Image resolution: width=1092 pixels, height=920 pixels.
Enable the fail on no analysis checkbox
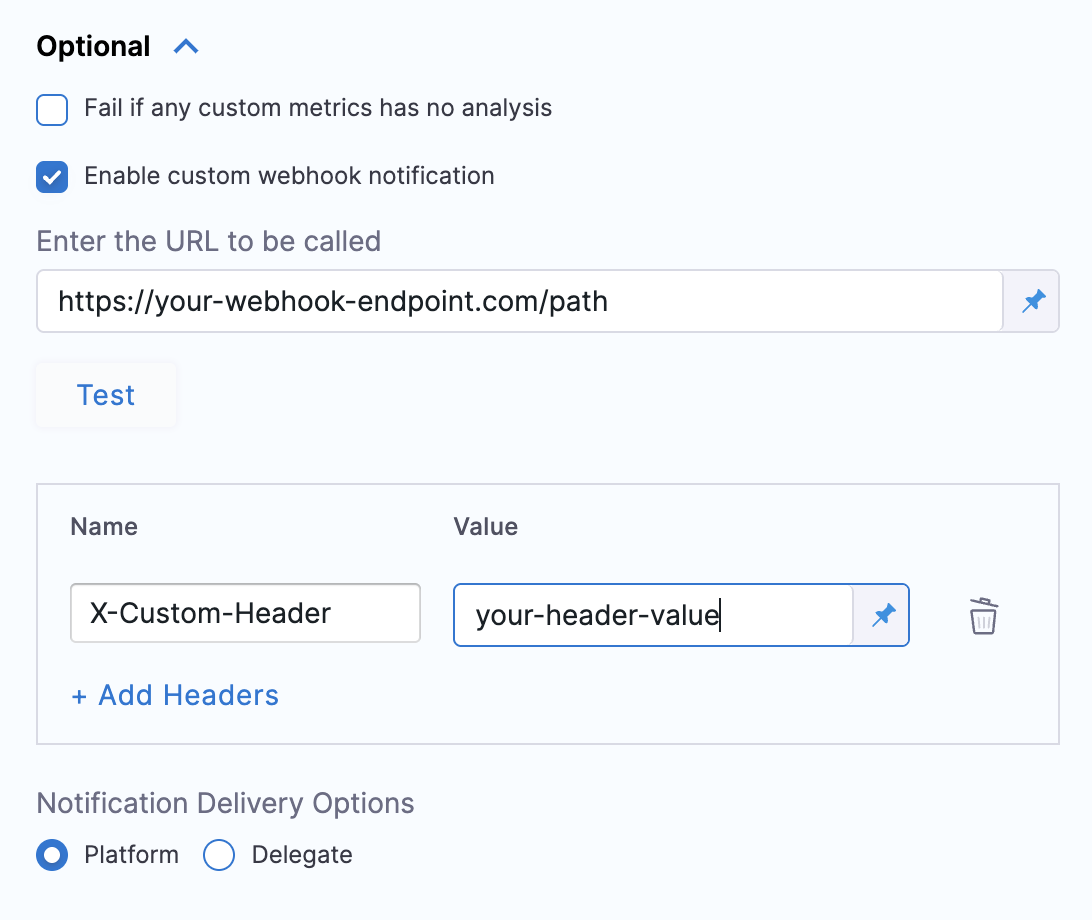(x=52, y=109)
